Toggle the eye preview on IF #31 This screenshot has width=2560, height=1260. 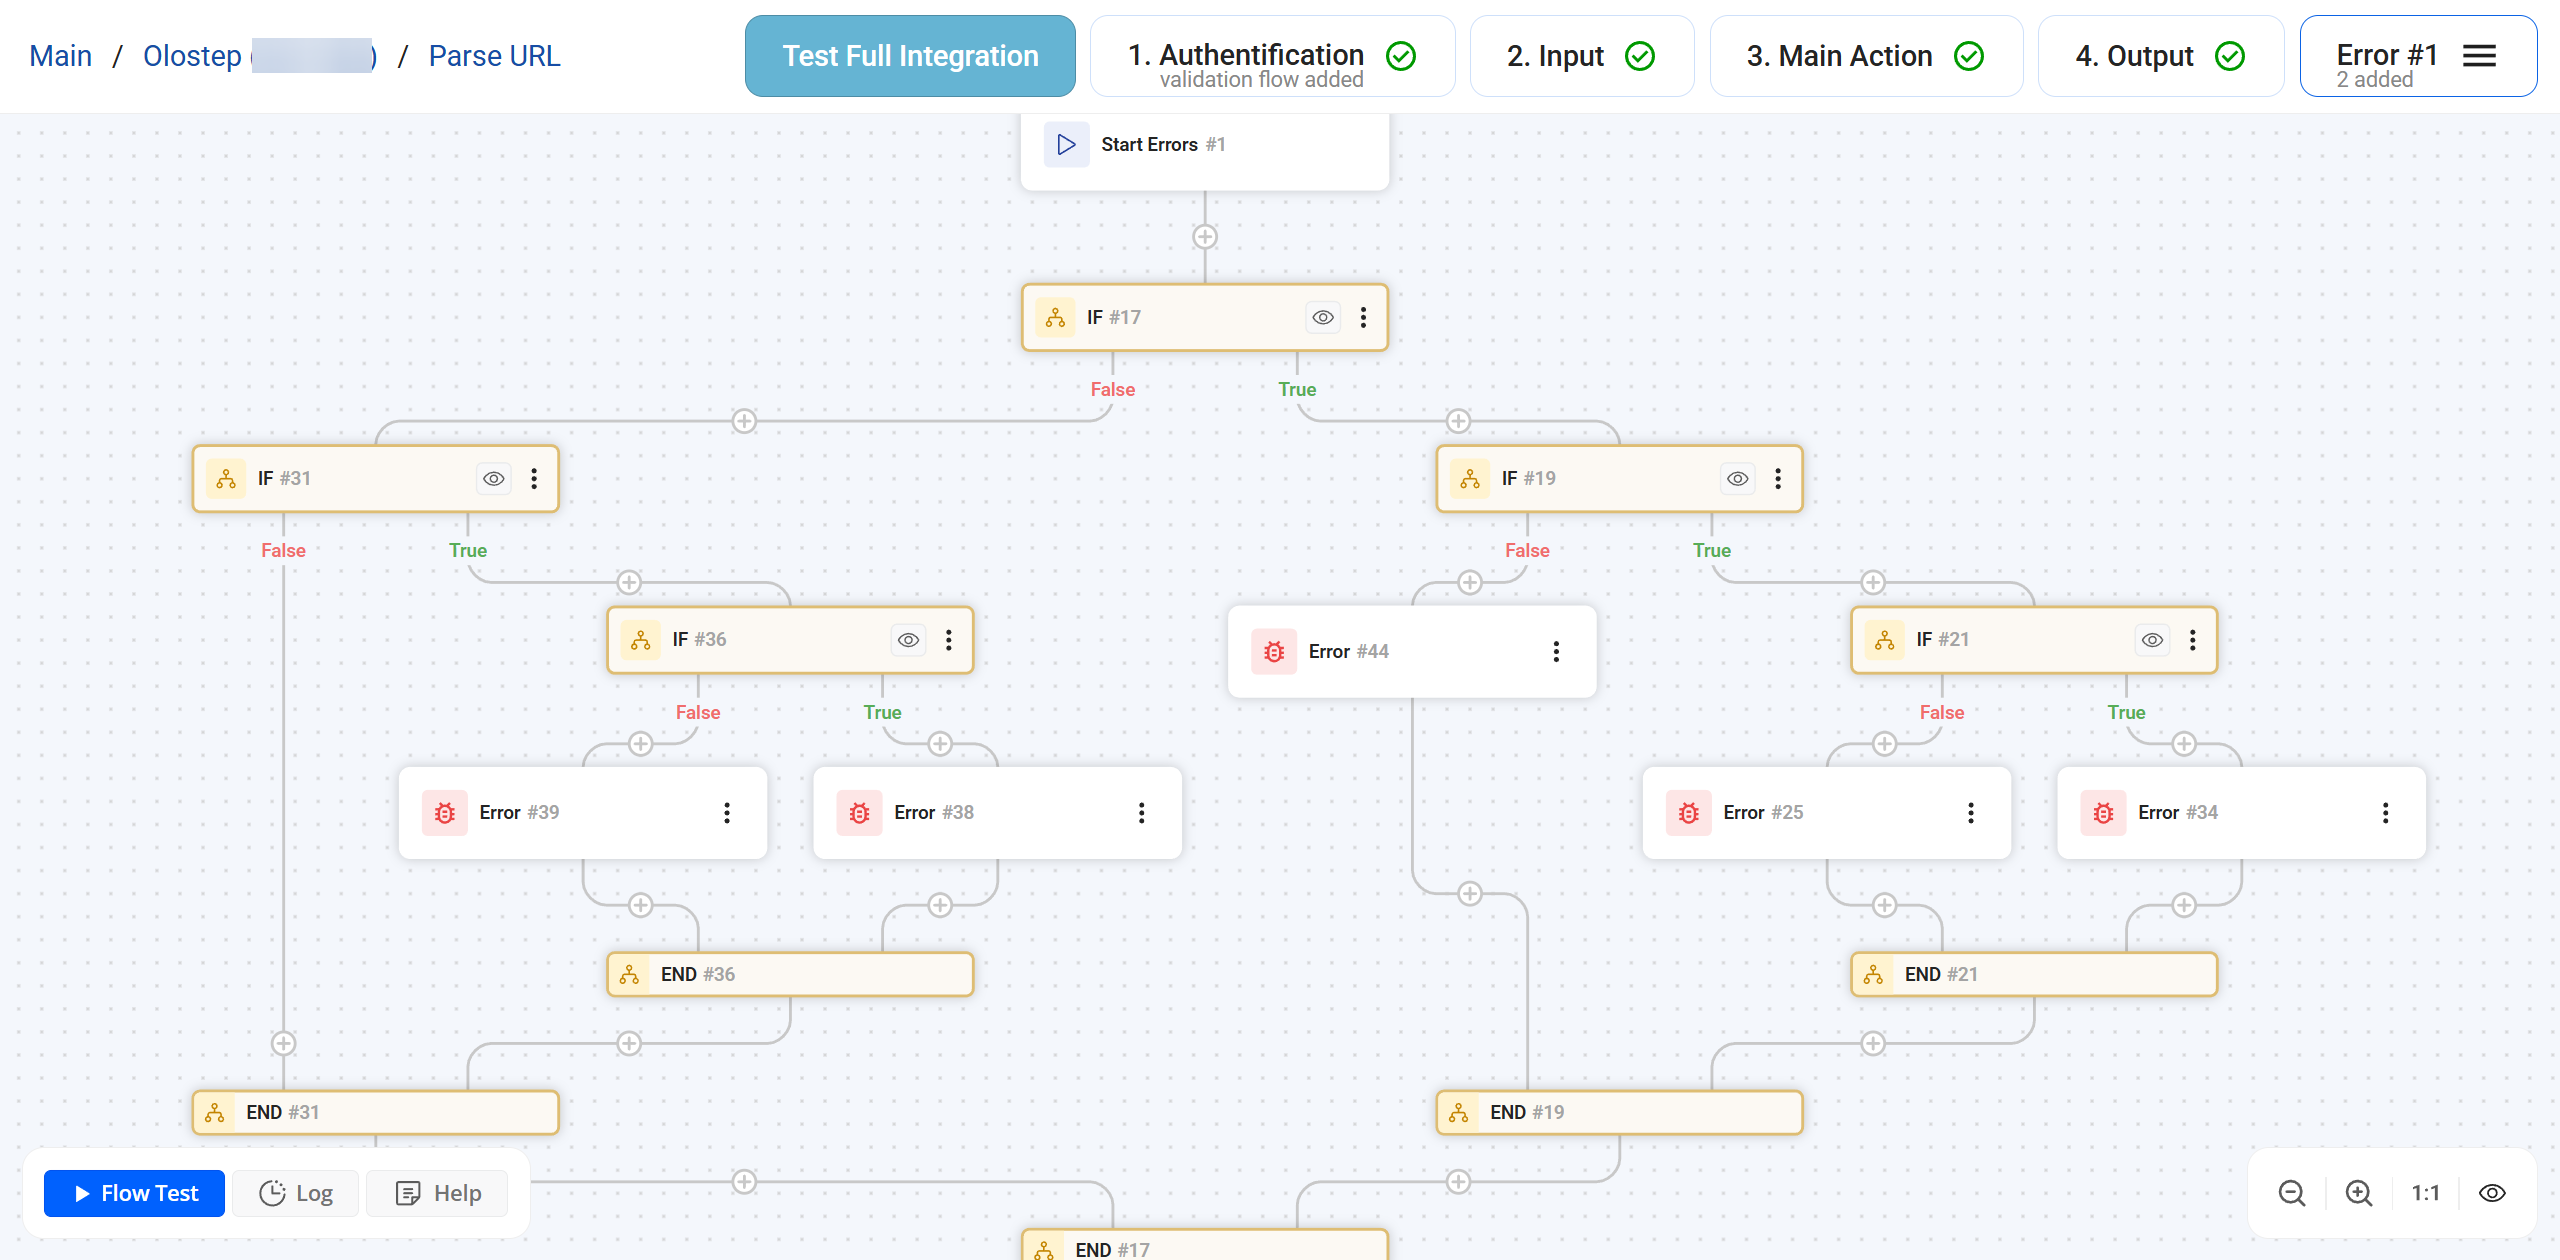[x=494, y=479]
